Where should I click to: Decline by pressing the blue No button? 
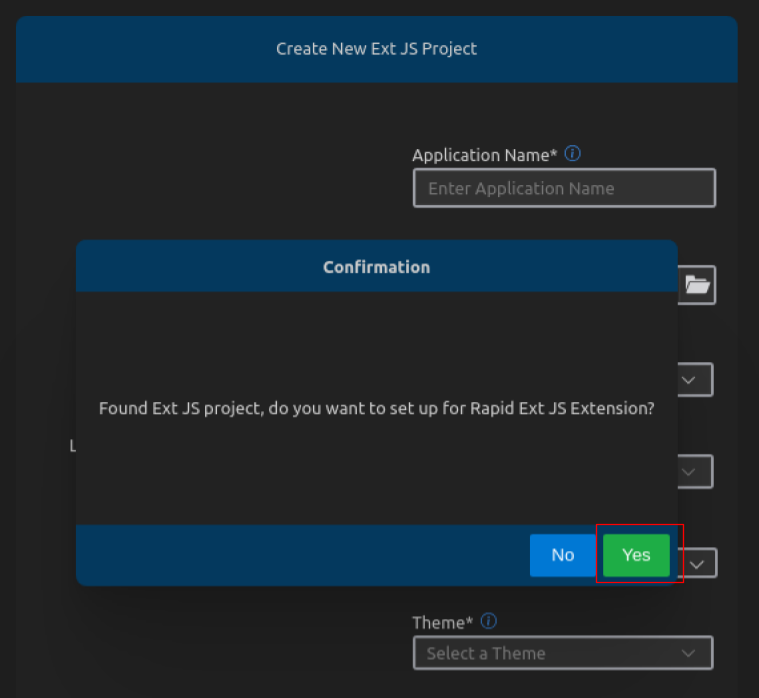pos(563,555)
